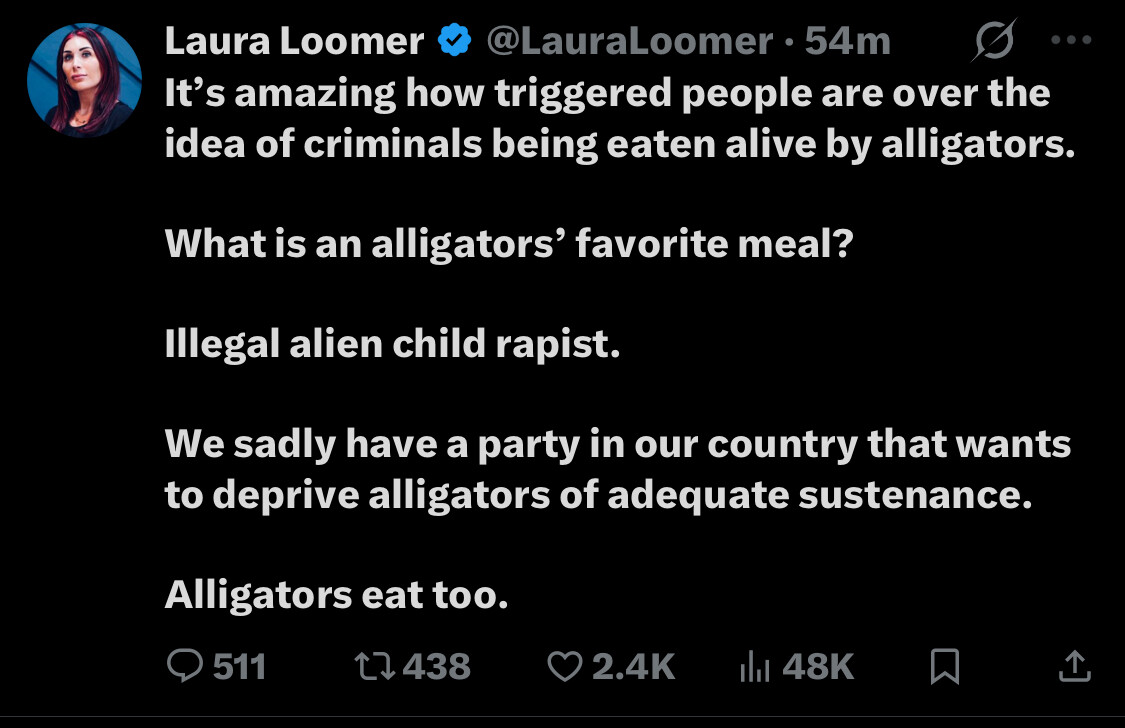This screenshot has height=728, width=1125.
Task: Open the 48K views count
Action: tap(818, 666)
